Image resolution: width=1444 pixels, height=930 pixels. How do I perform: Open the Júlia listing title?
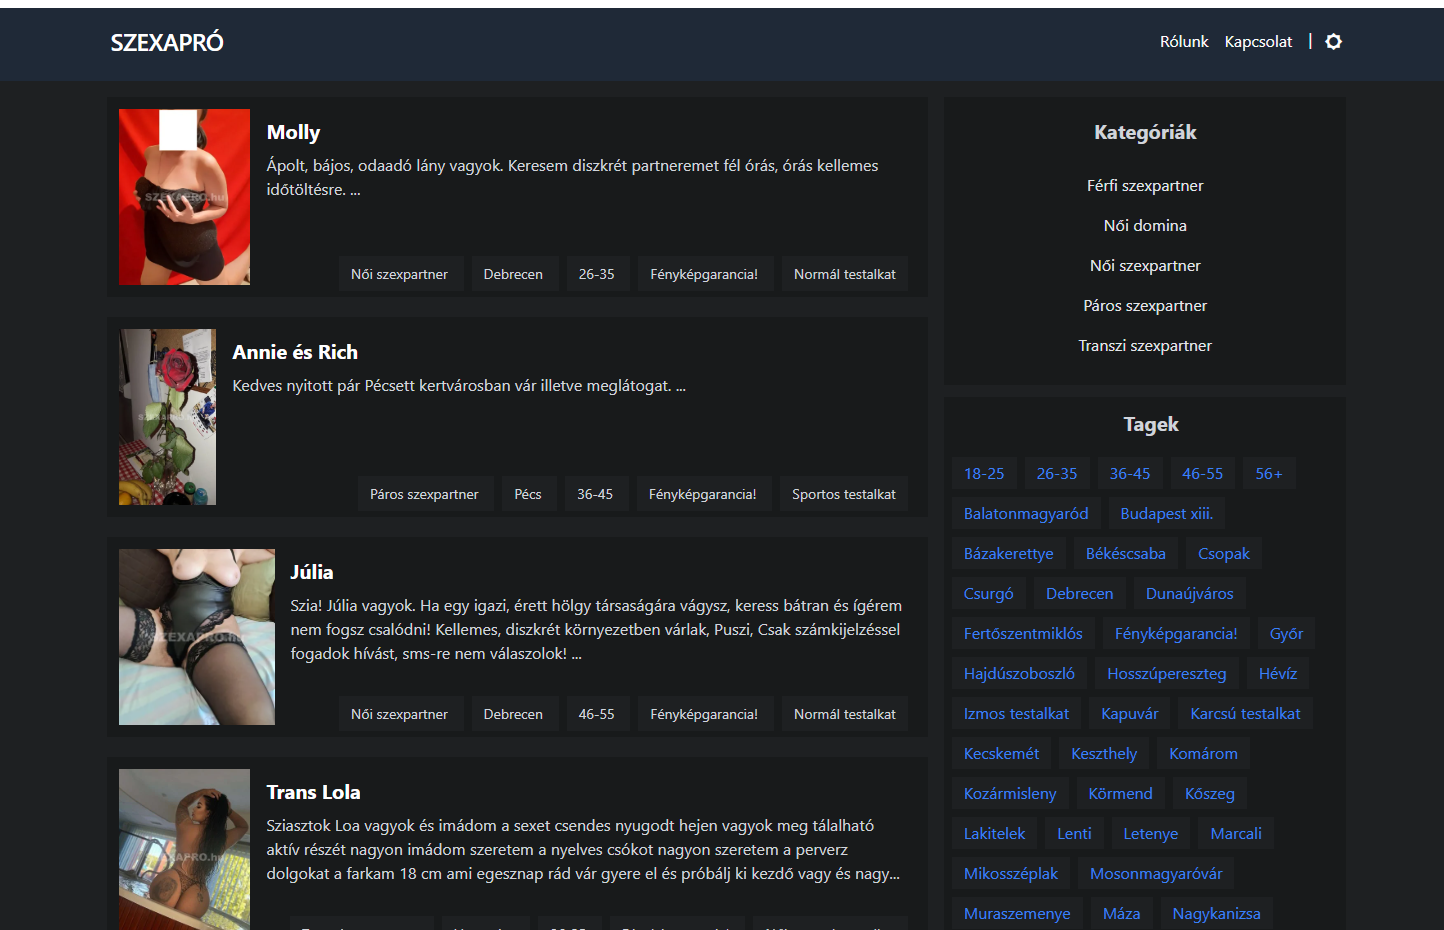[312, 572]
